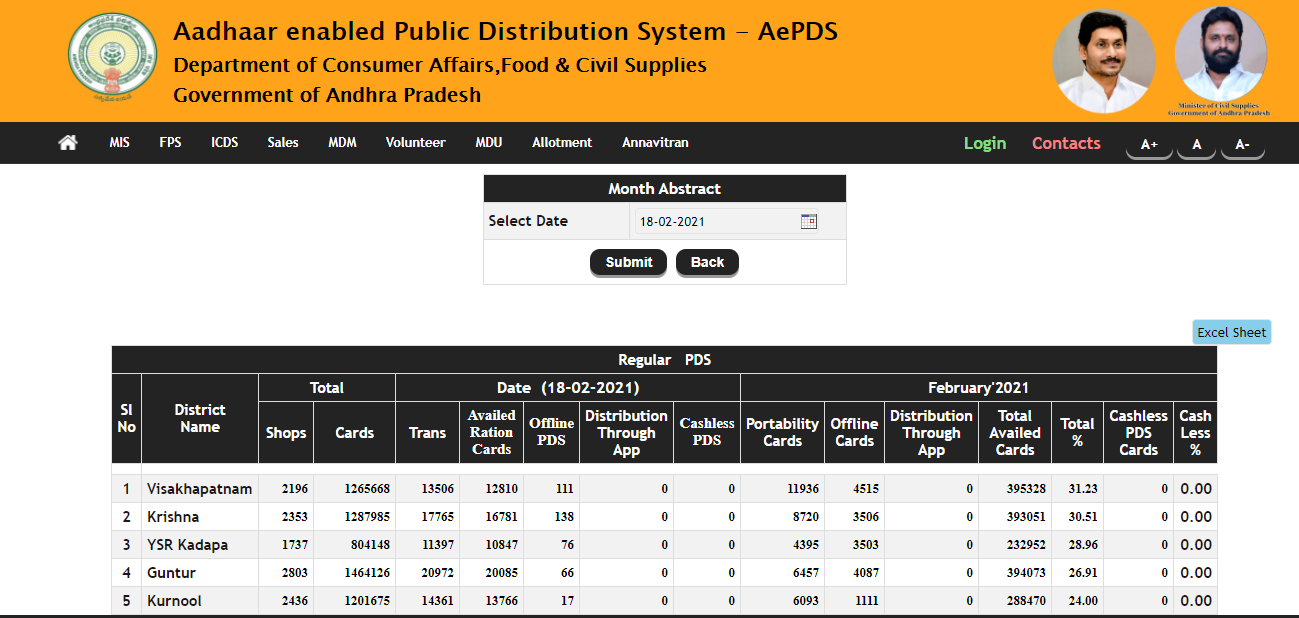Screen dimensions: 1299x618
Task: Click Krishna shops value 2353
Action: pyautogui.click(x=293, y=517)
